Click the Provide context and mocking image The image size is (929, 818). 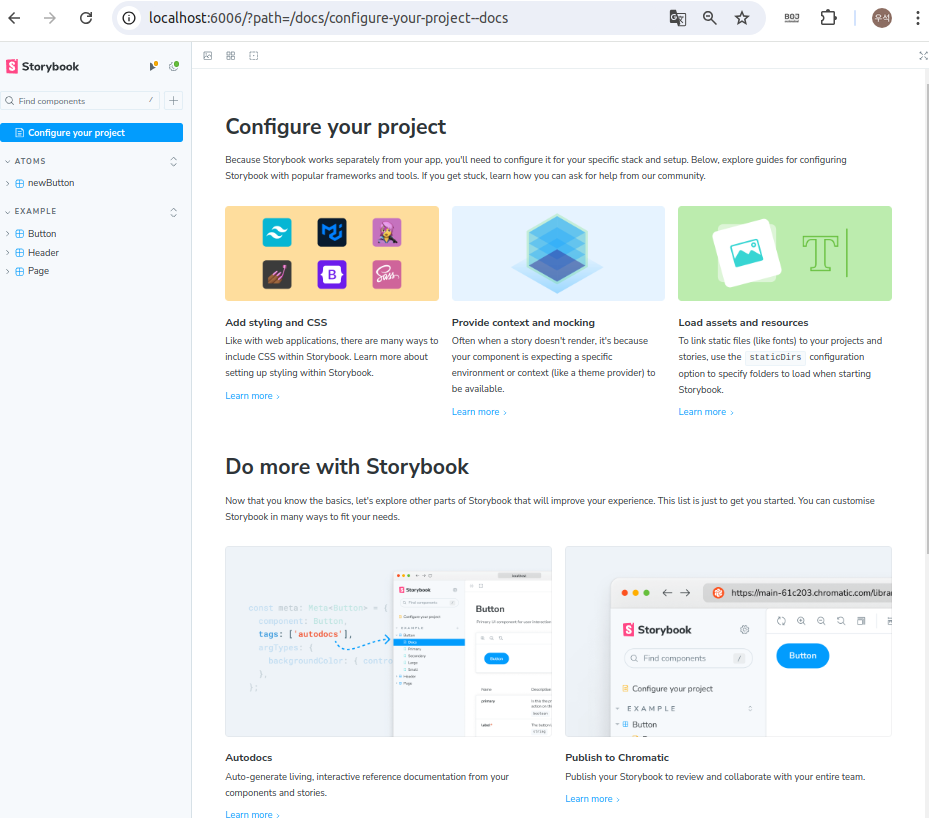558,254
